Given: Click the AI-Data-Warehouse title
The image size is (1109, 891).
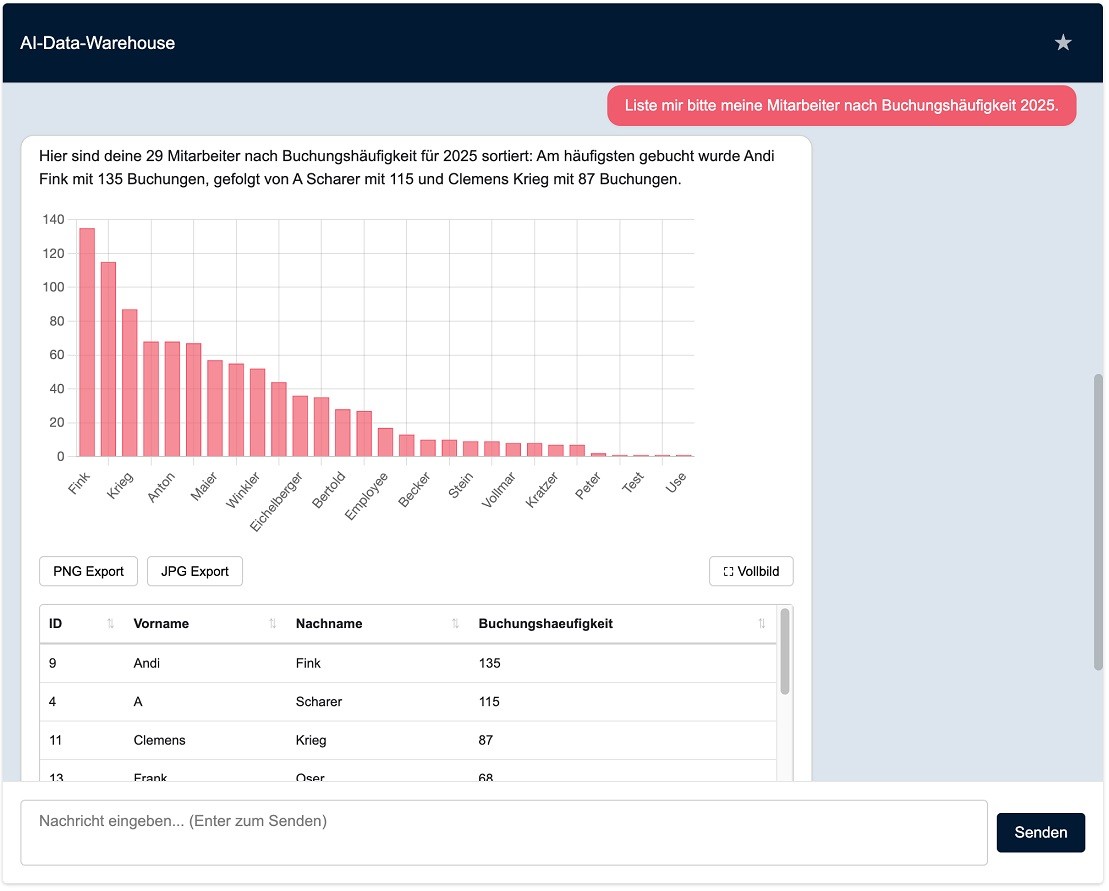Looking at the screenshot, I should (x=98, y=43).
